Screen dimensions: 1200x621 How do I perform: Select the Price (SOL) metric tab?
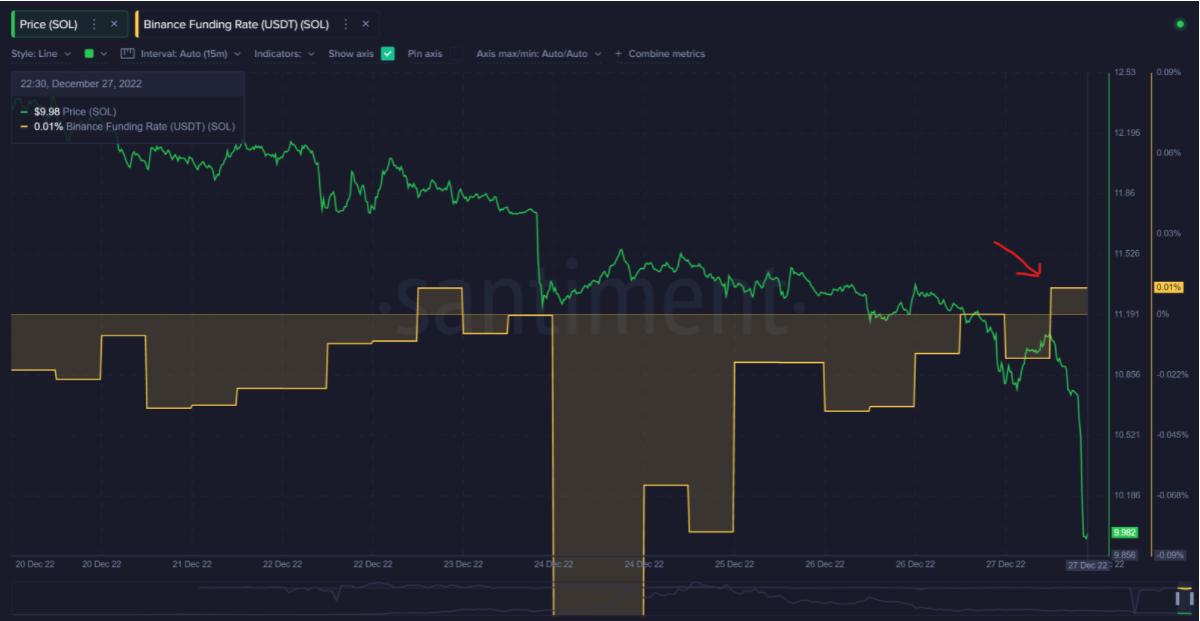47,23
